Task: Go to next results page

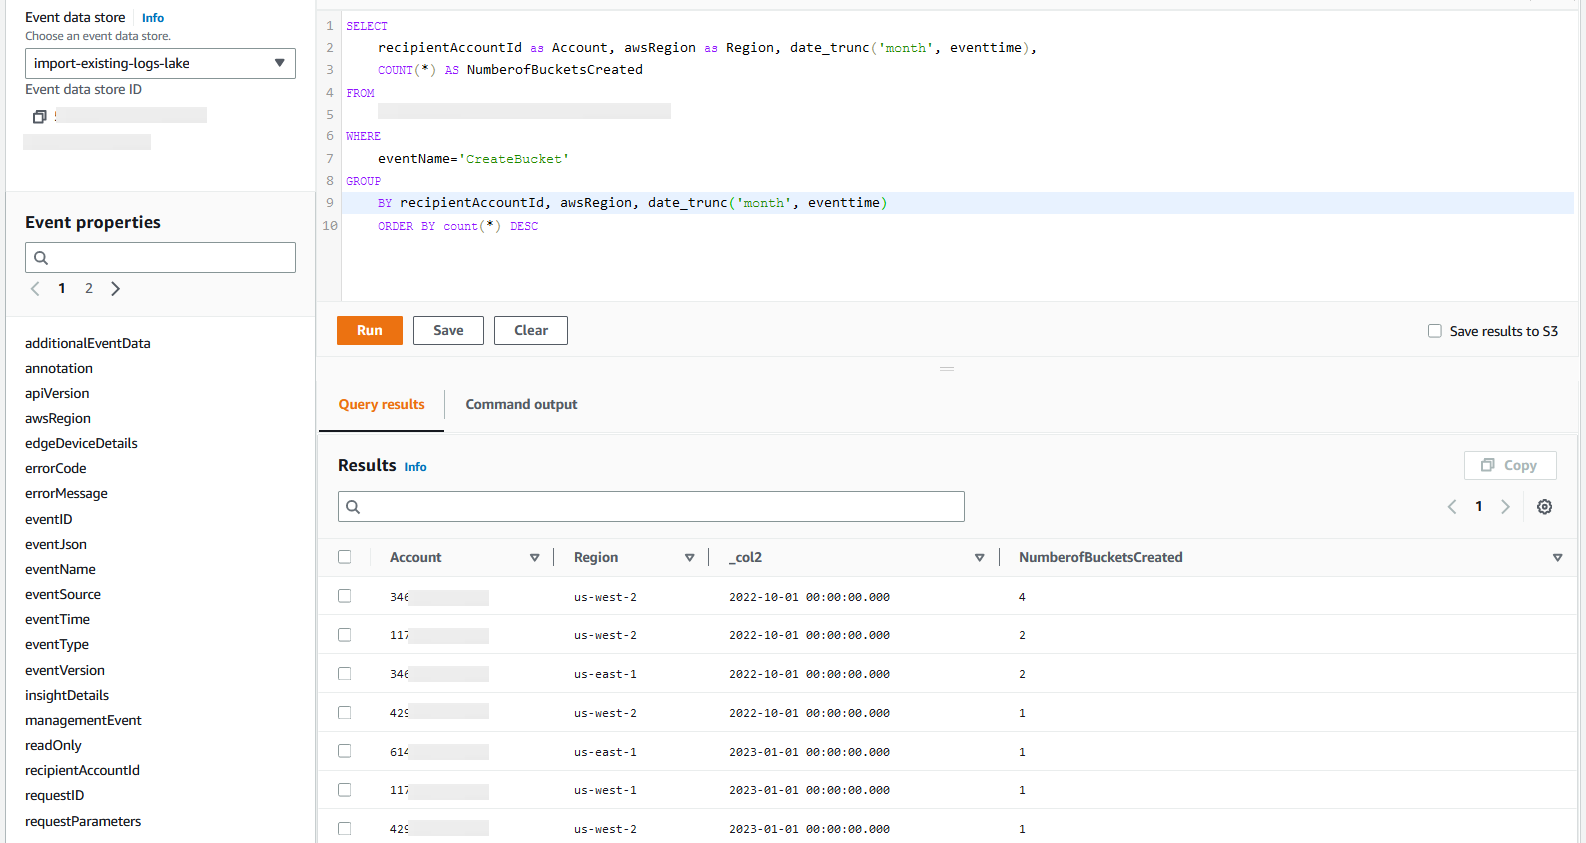Action: [x=1505, y=507]
